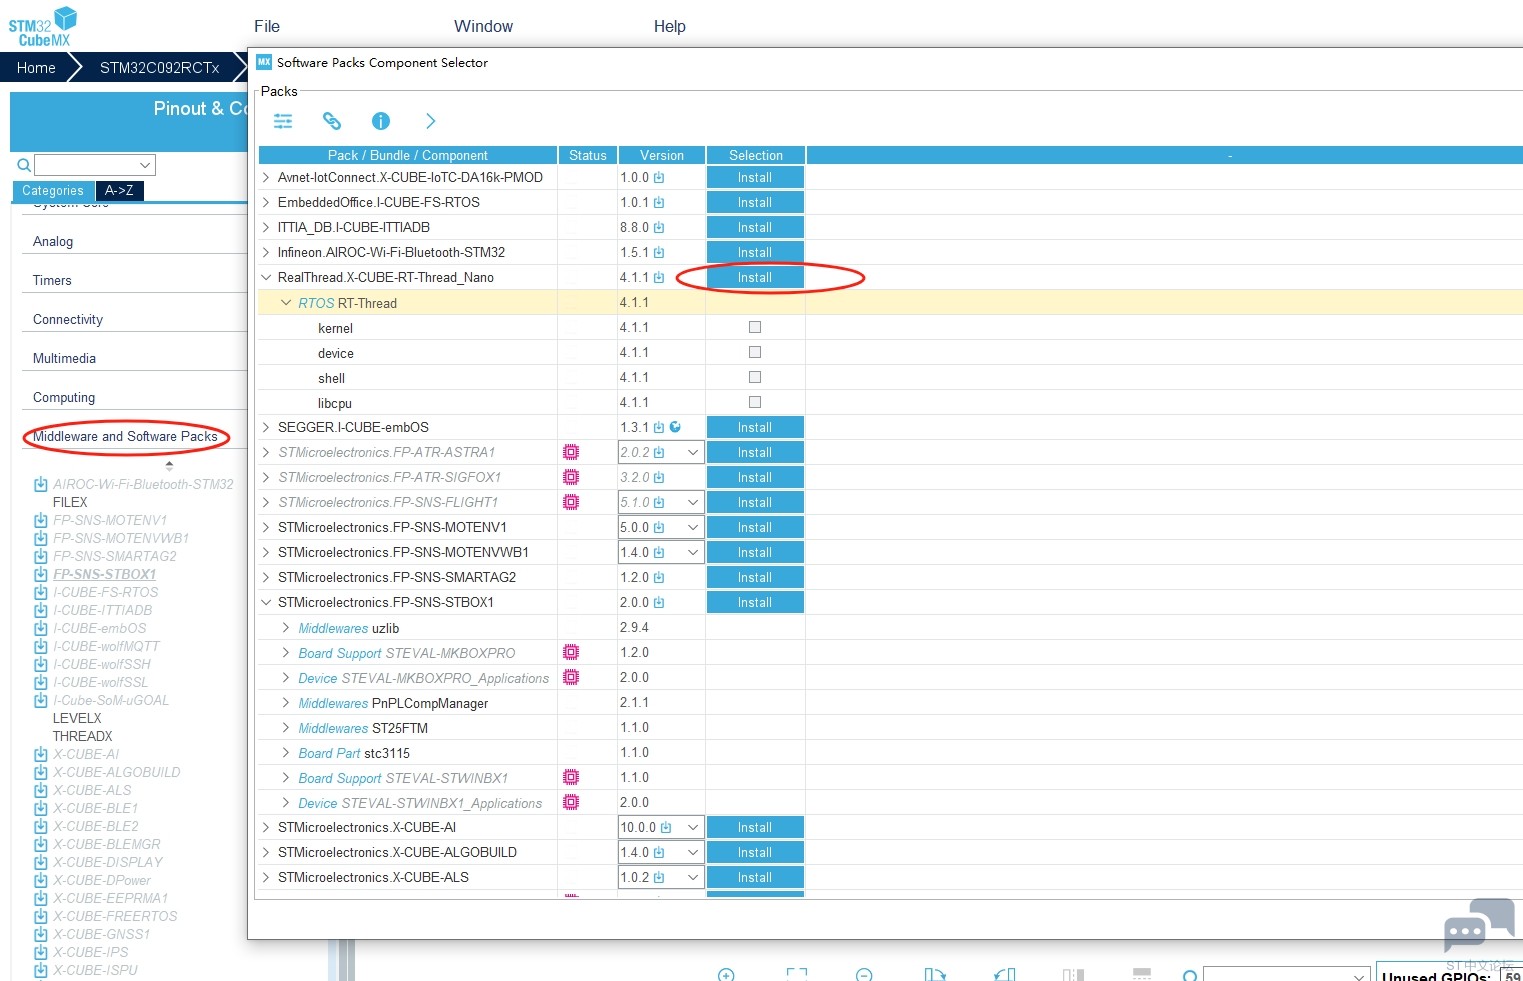Open version dropdown for FP-SNS-MOTENV1
Viewport: 1523px width, 981px height.
(692, 527)
